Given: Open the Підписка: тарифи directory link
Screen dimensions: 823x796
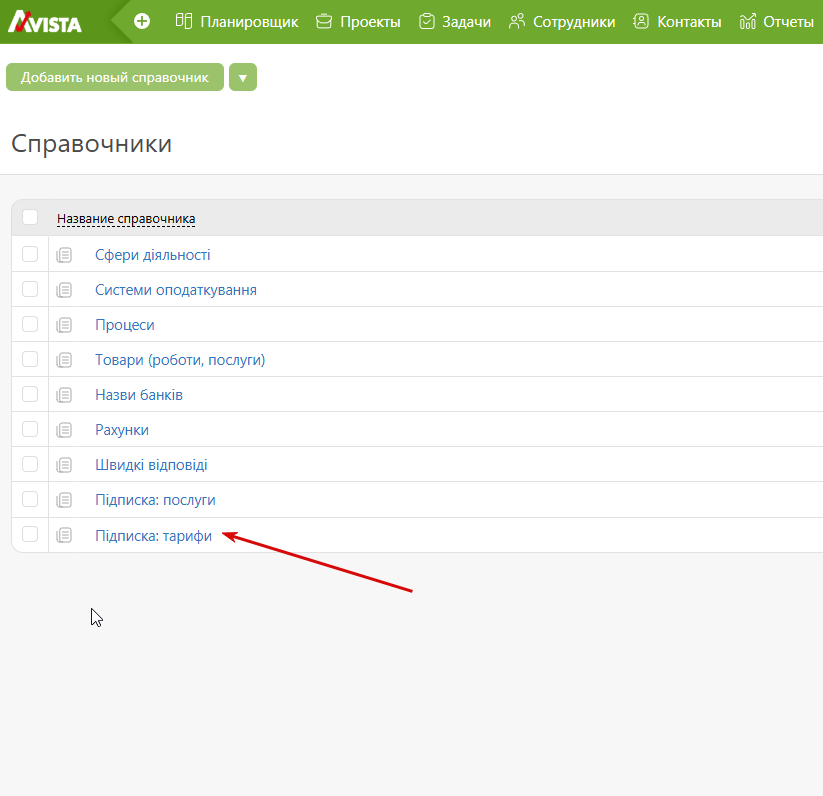Looking at the screenshot, I should (153, 535).
